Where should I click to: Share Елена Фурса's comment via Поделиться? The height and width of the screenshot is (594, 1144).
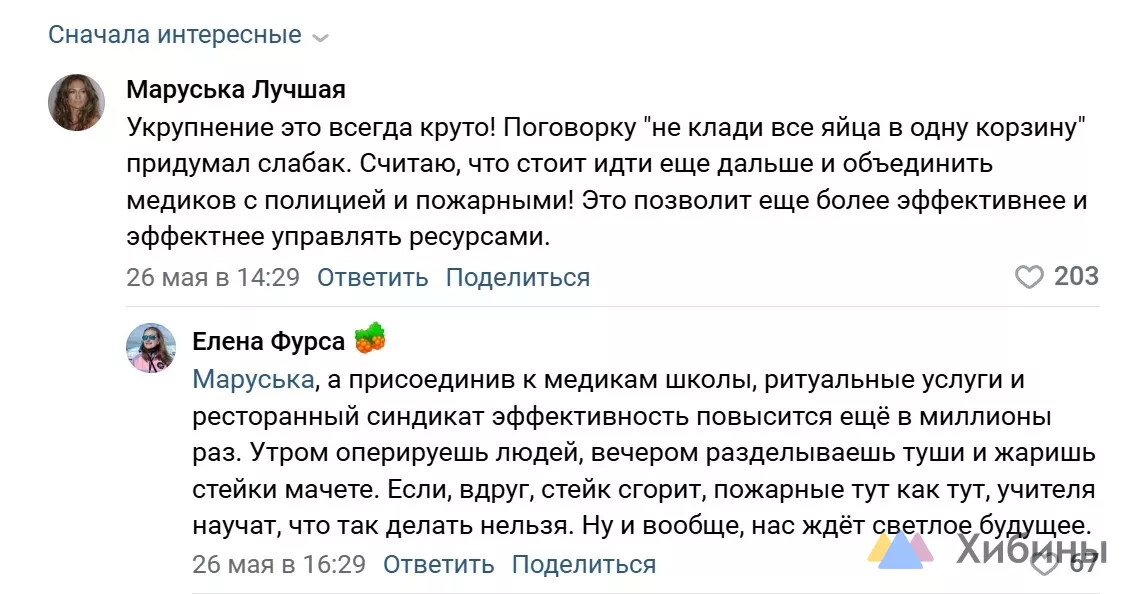[584, 564]
